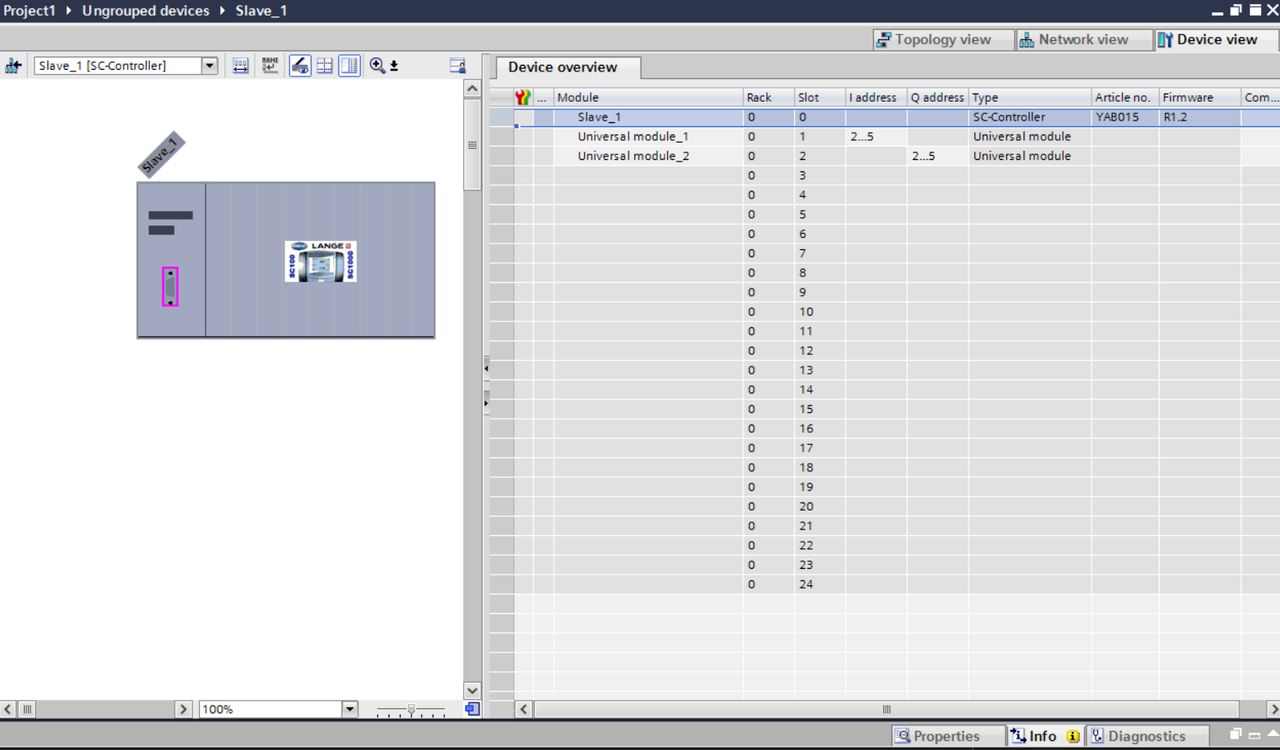Select the vertical split editor layout icon

point(349,66)
